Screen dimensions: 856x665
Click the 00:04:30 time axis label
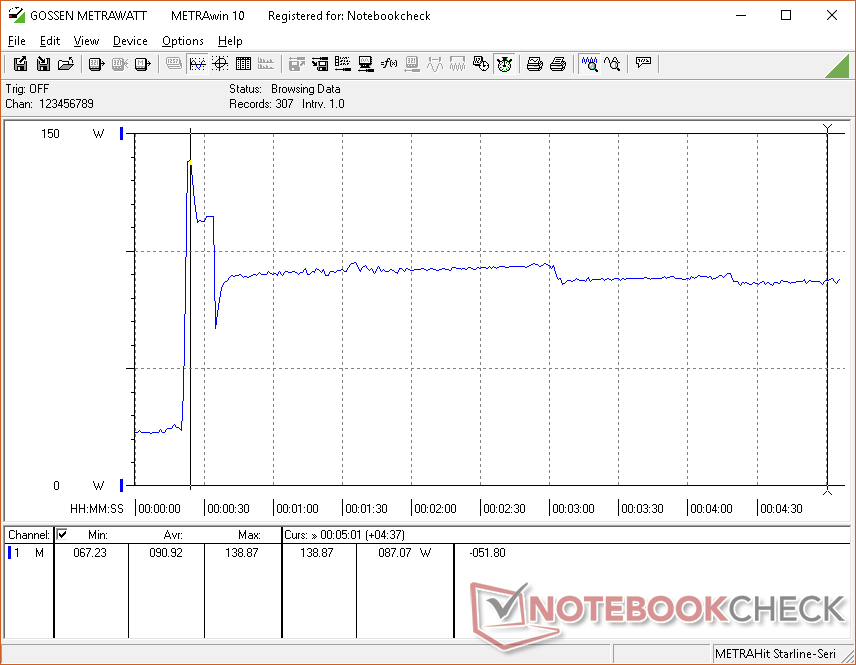point(781,509)
